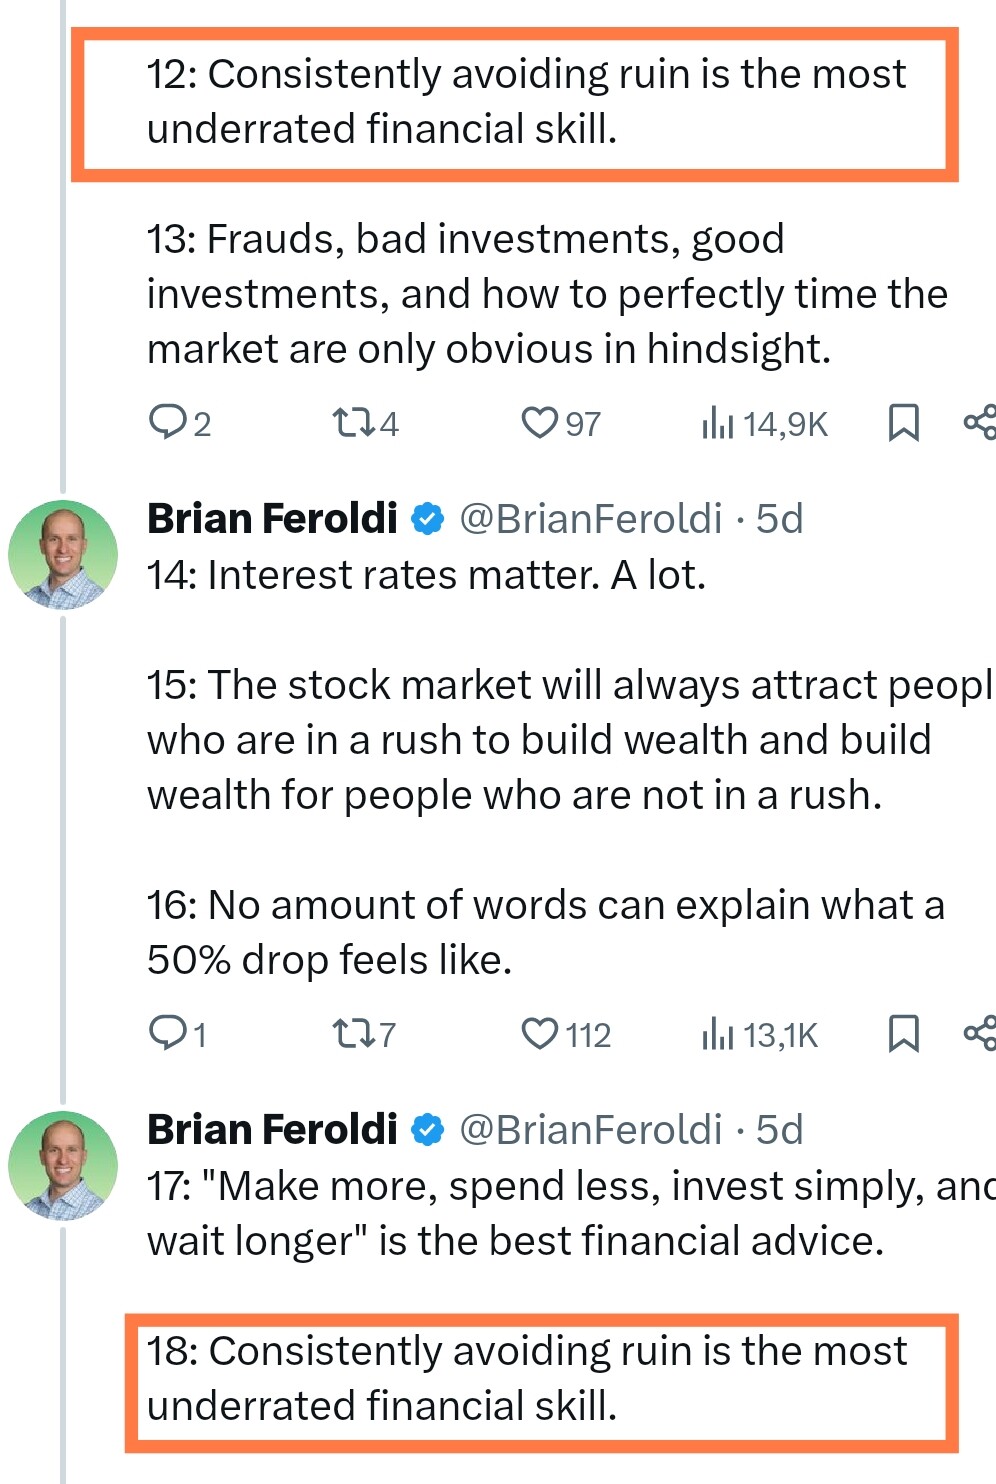The width and height of the screenshot is (996, 1484).
Task: Open the 5d timestamp on tweet 17
Action: pos(779,1130)
